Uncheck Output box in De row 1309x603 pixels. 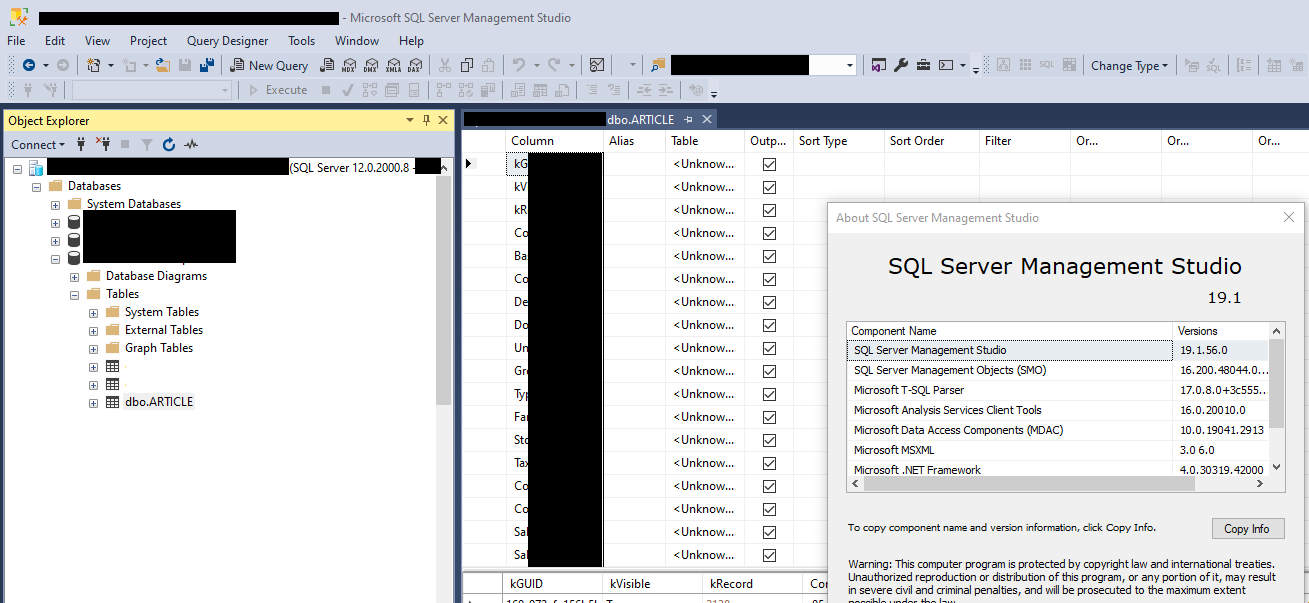(769, 302)
